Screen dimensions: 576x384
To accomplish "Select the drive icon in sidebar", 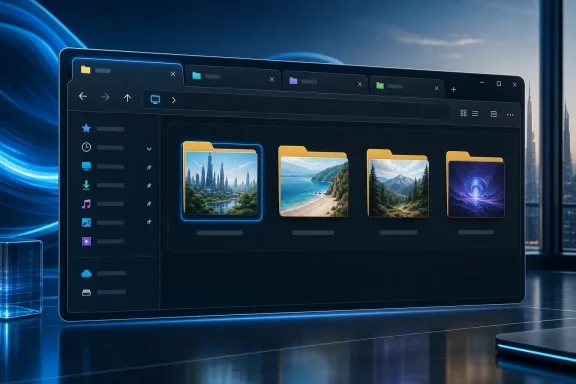I will (x=104, y=292).
